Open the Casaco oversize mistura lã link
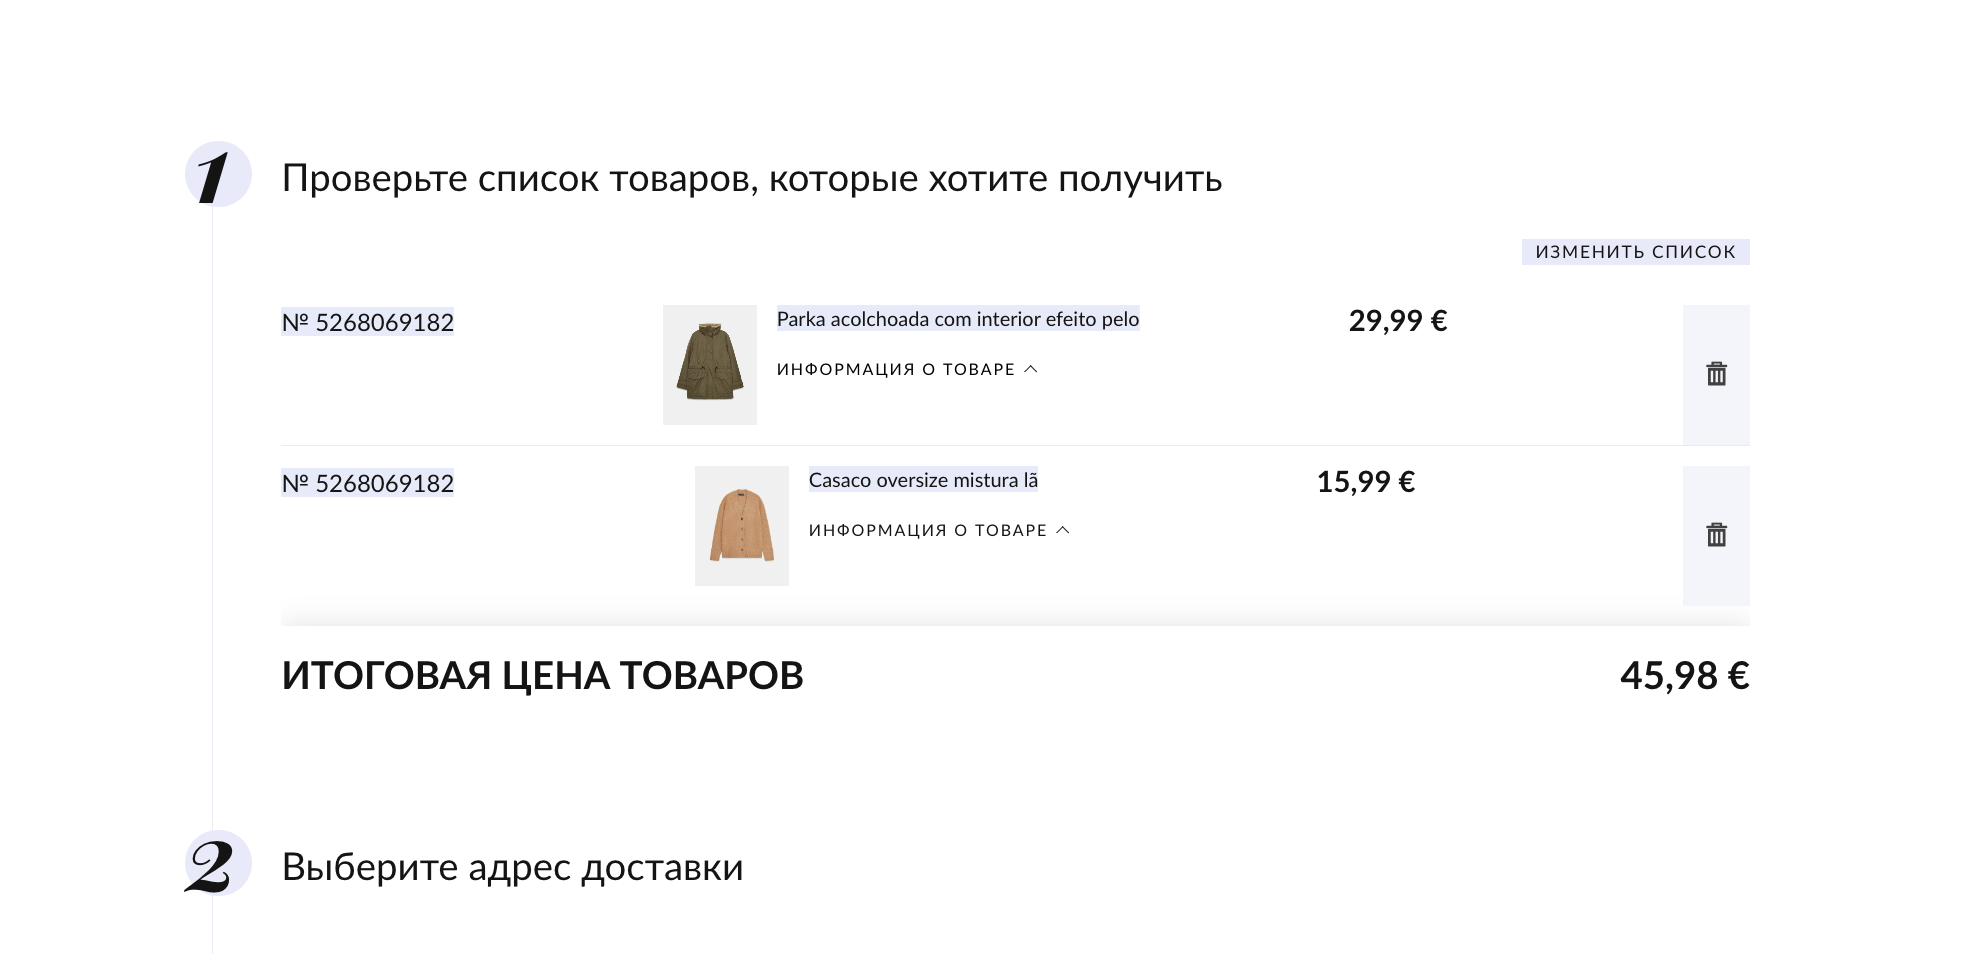The height and width of the screenshot is (954, 1968). pos(922,480)
